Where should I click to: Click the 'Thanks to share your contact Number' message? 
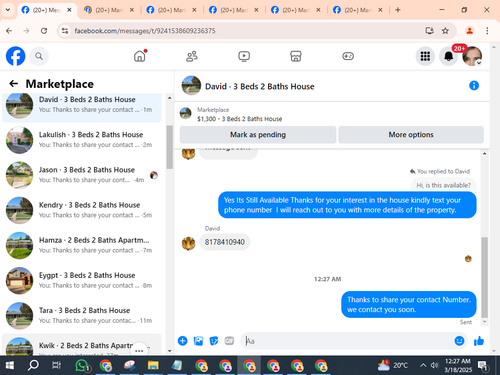click(409, 304)
